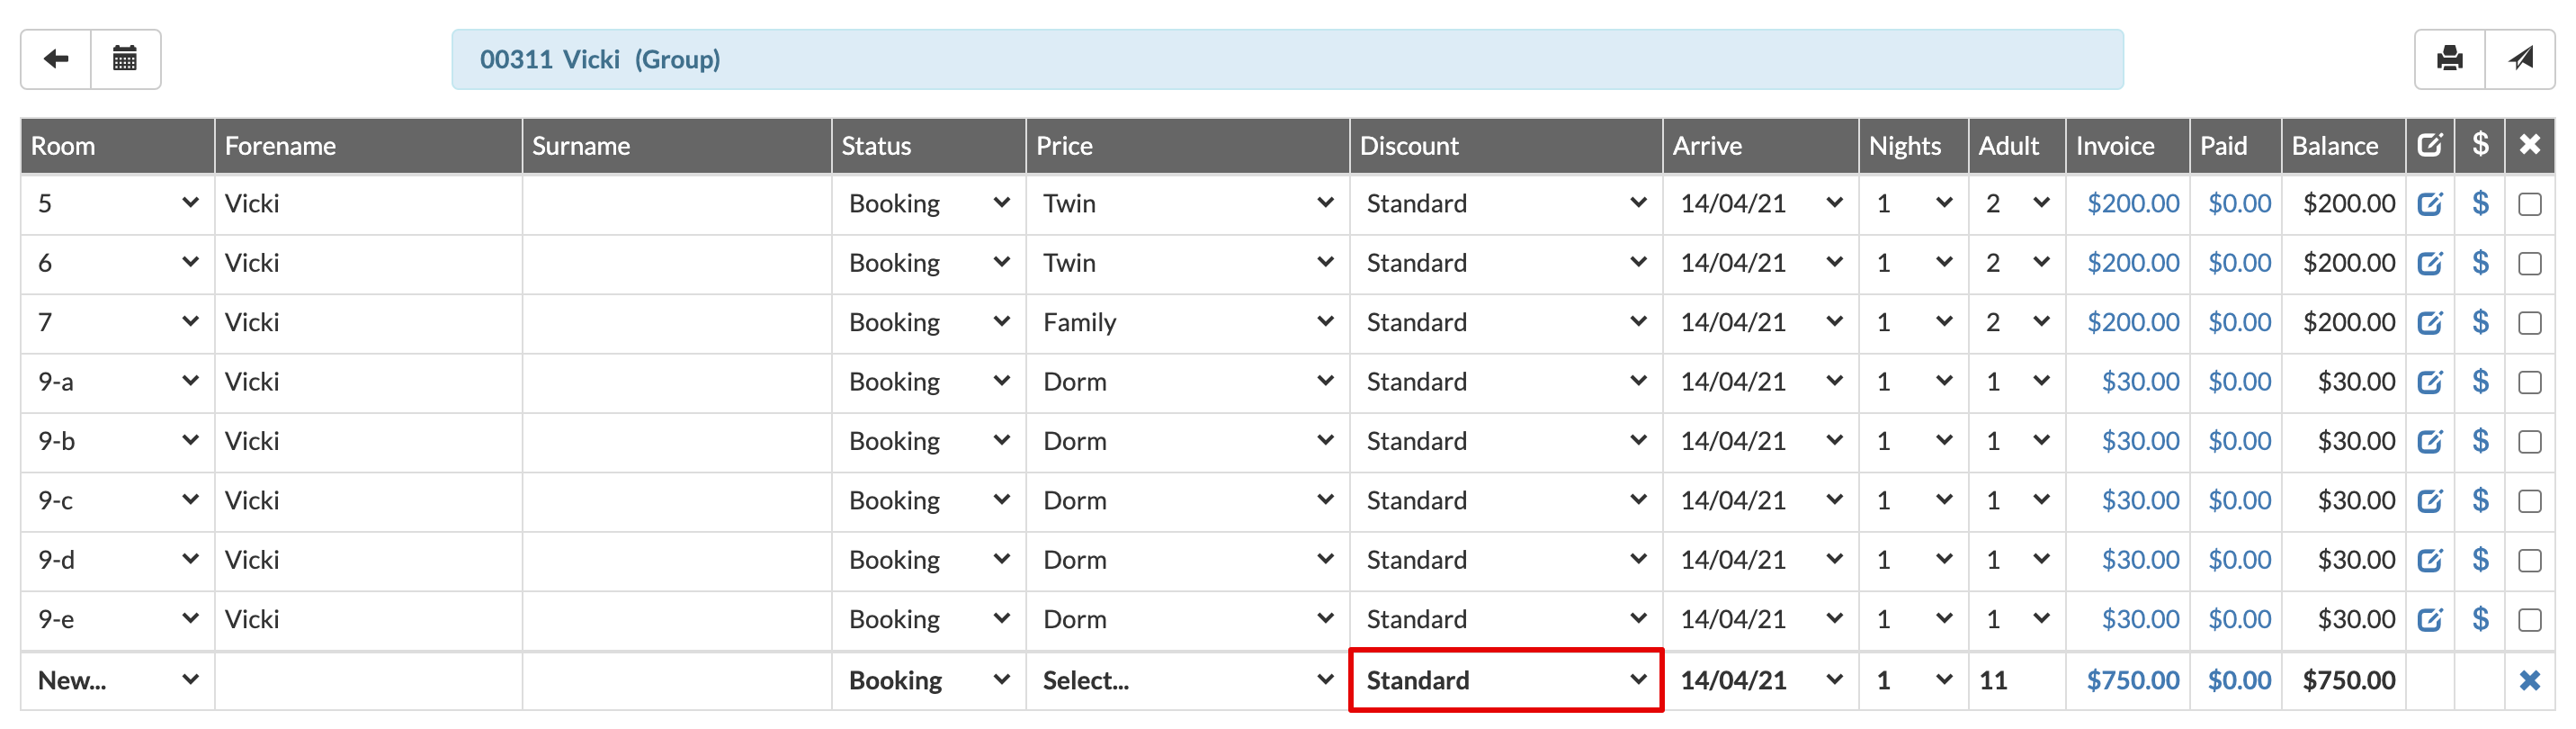Click payment dollar icon for room 9-e

point(2480,619)
